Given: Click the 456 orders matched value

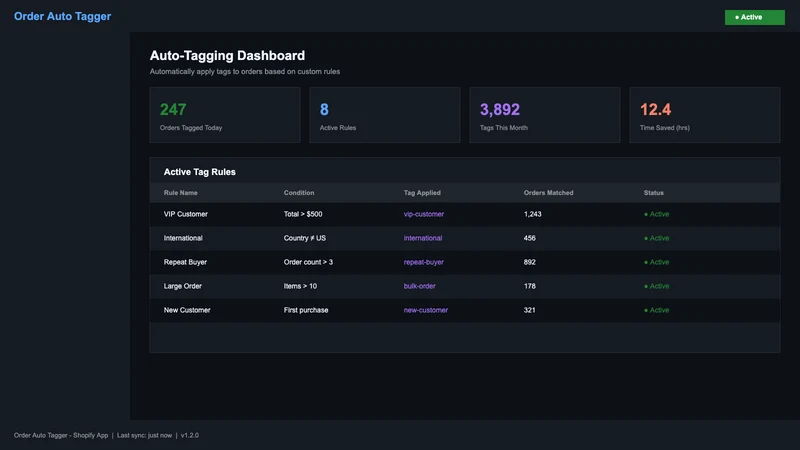Looking at the screenshot, I should (530, 238).
